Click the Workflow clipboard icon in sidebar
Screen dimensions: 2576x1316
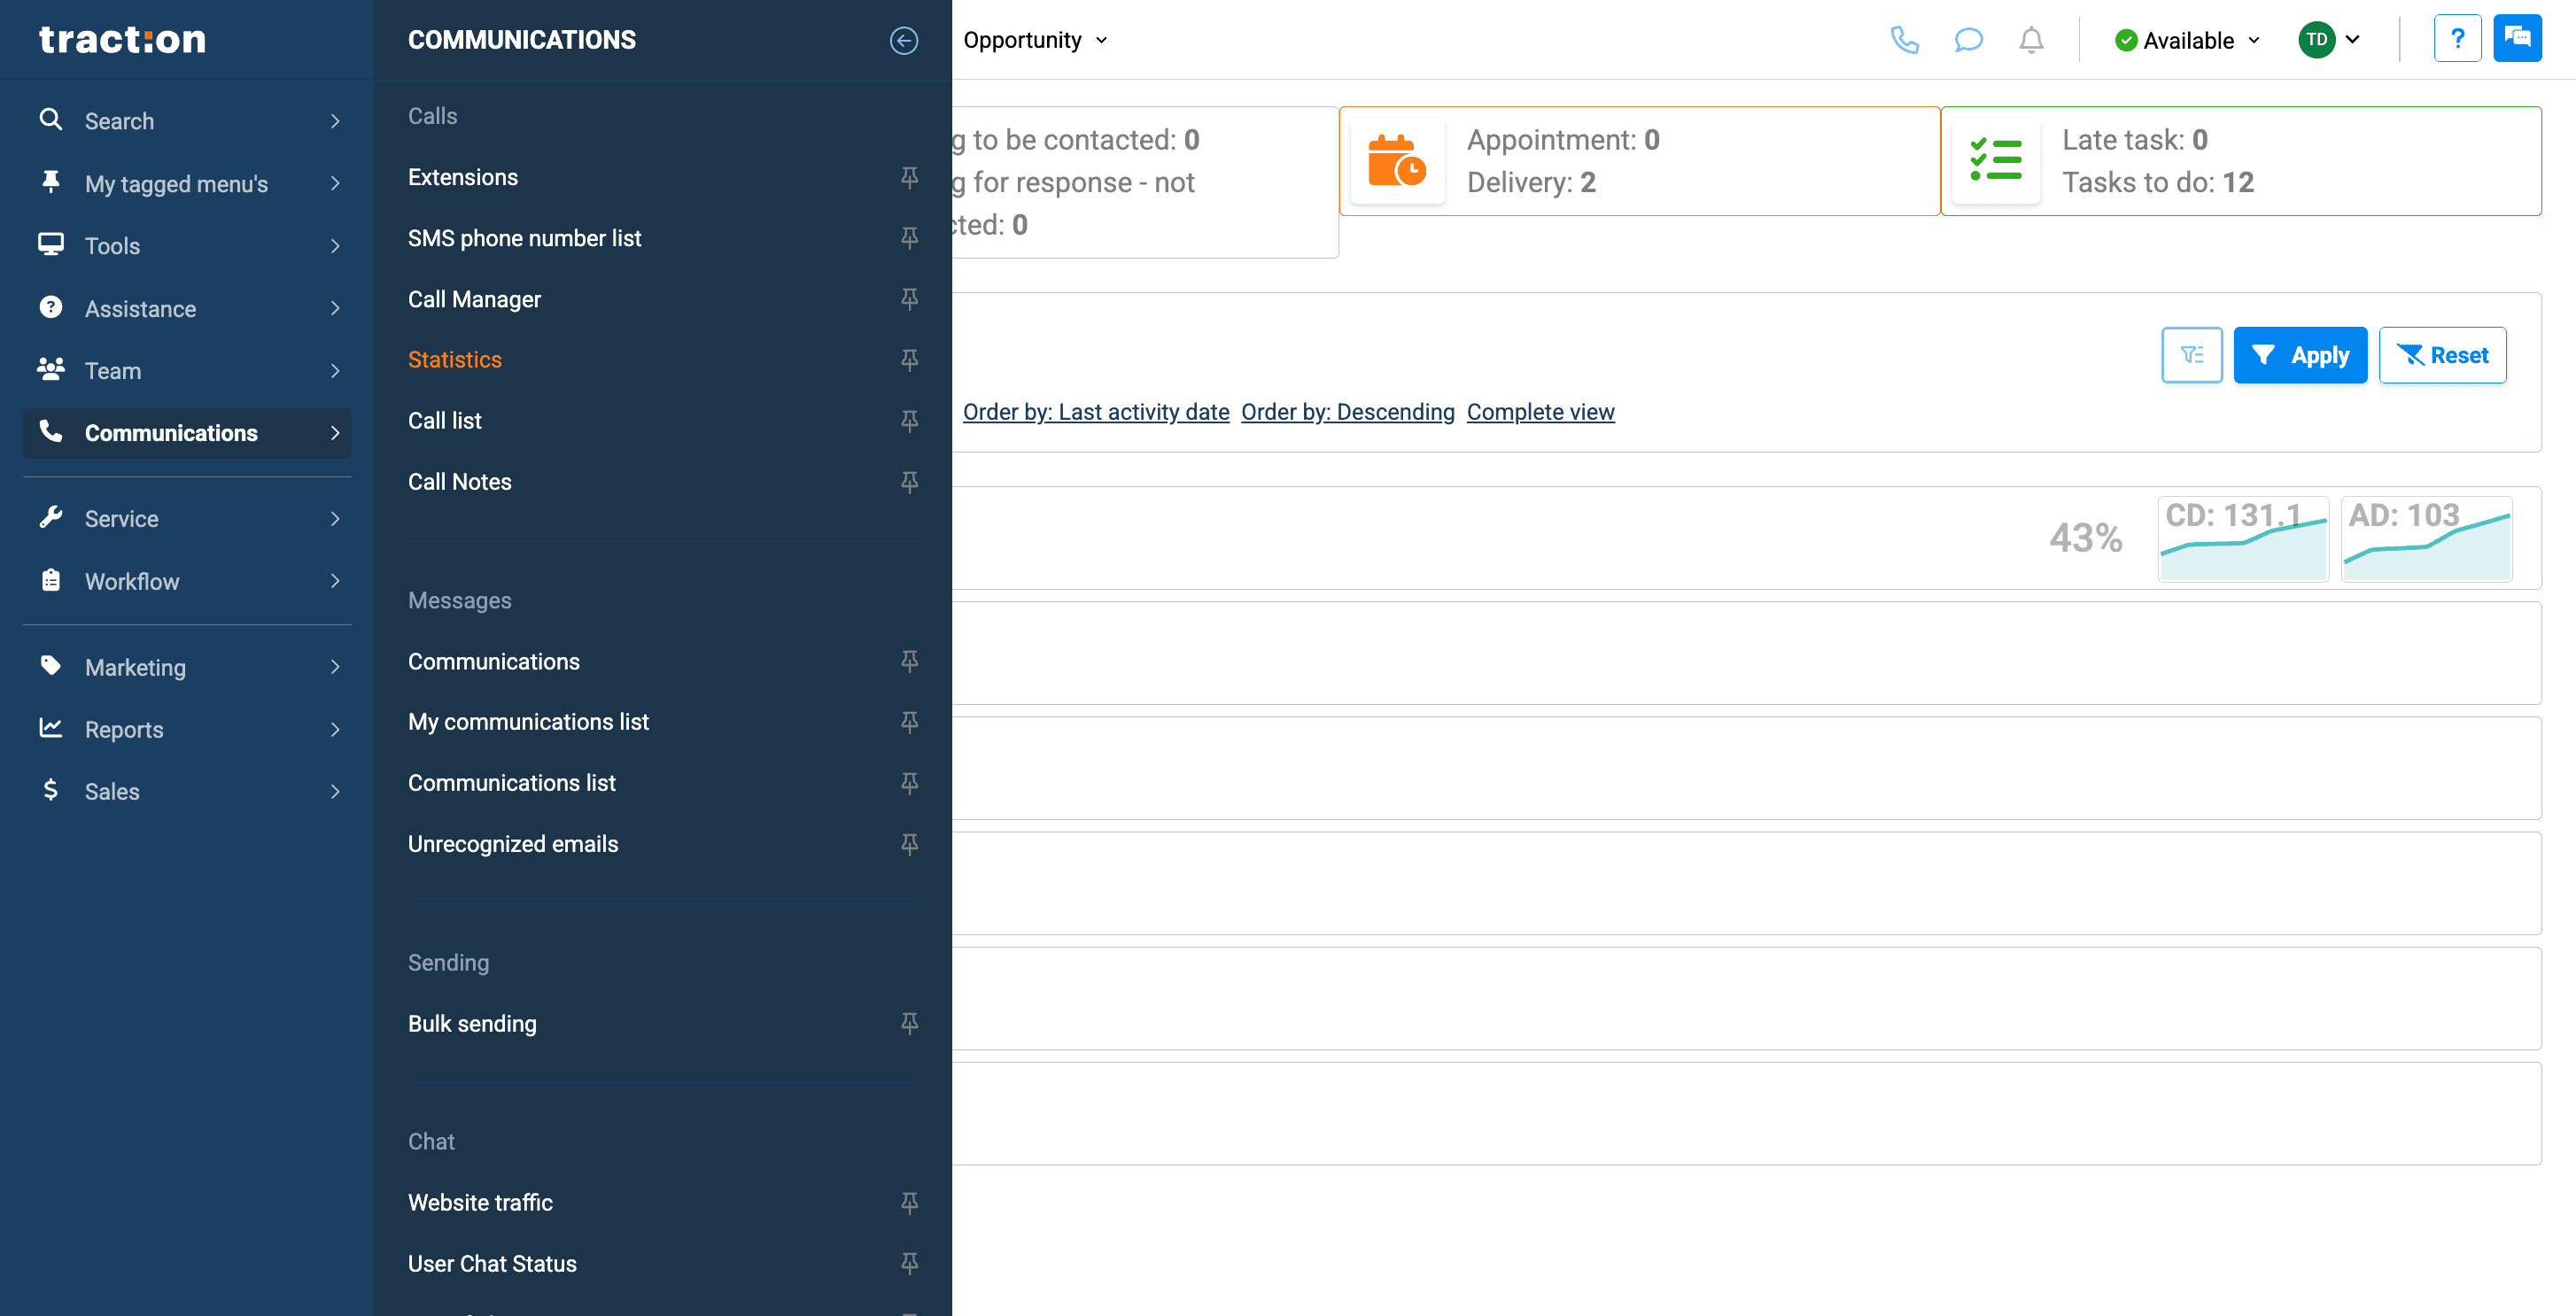(50, 580)
